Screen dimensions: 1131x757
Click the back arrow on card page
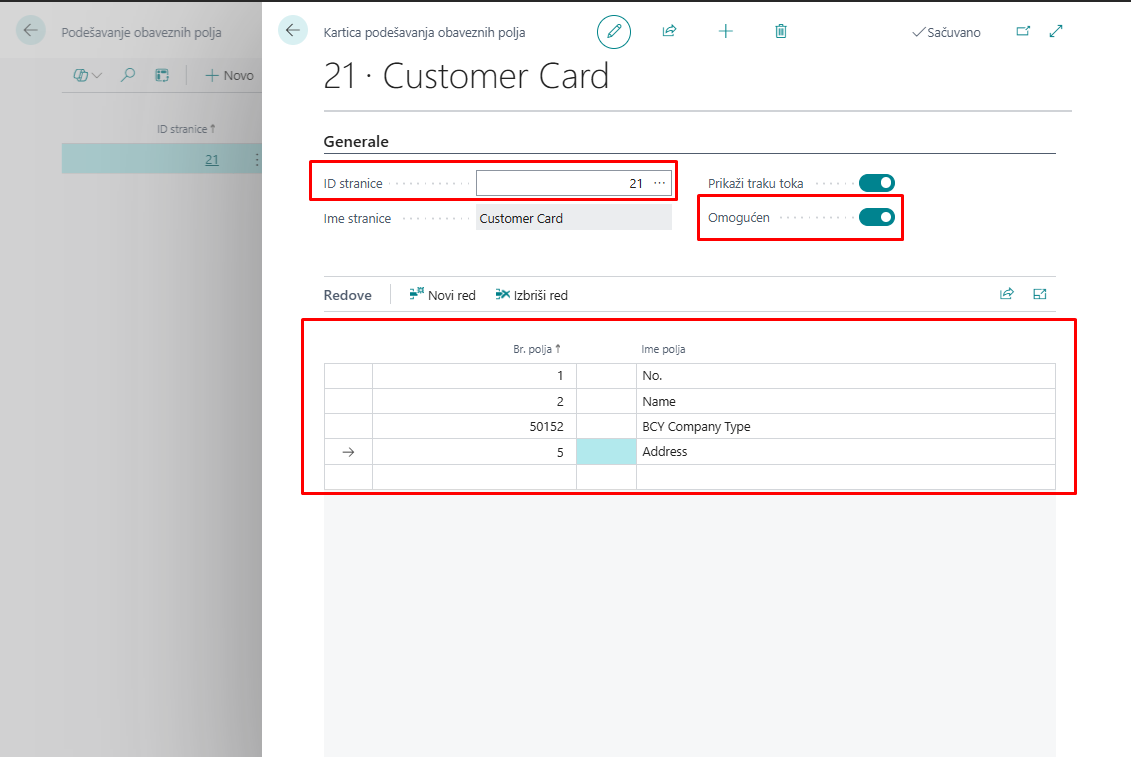coord(292,31)
